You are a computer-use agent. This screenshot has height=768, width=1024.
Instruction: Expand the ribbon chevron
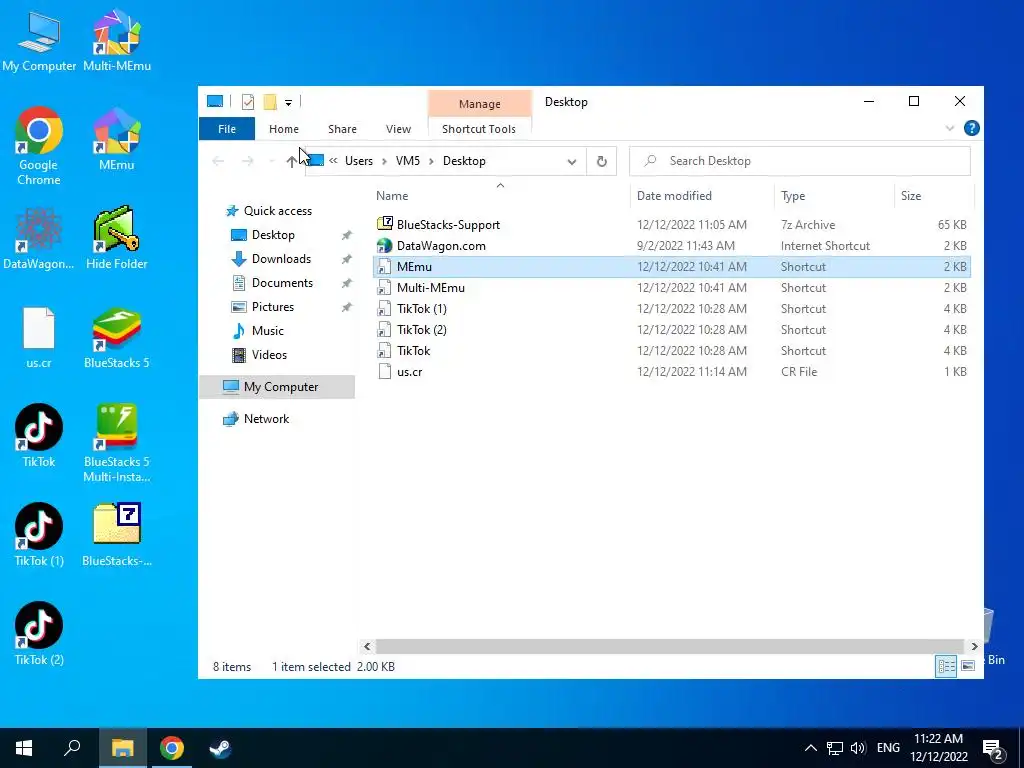(x=950, y=129)
